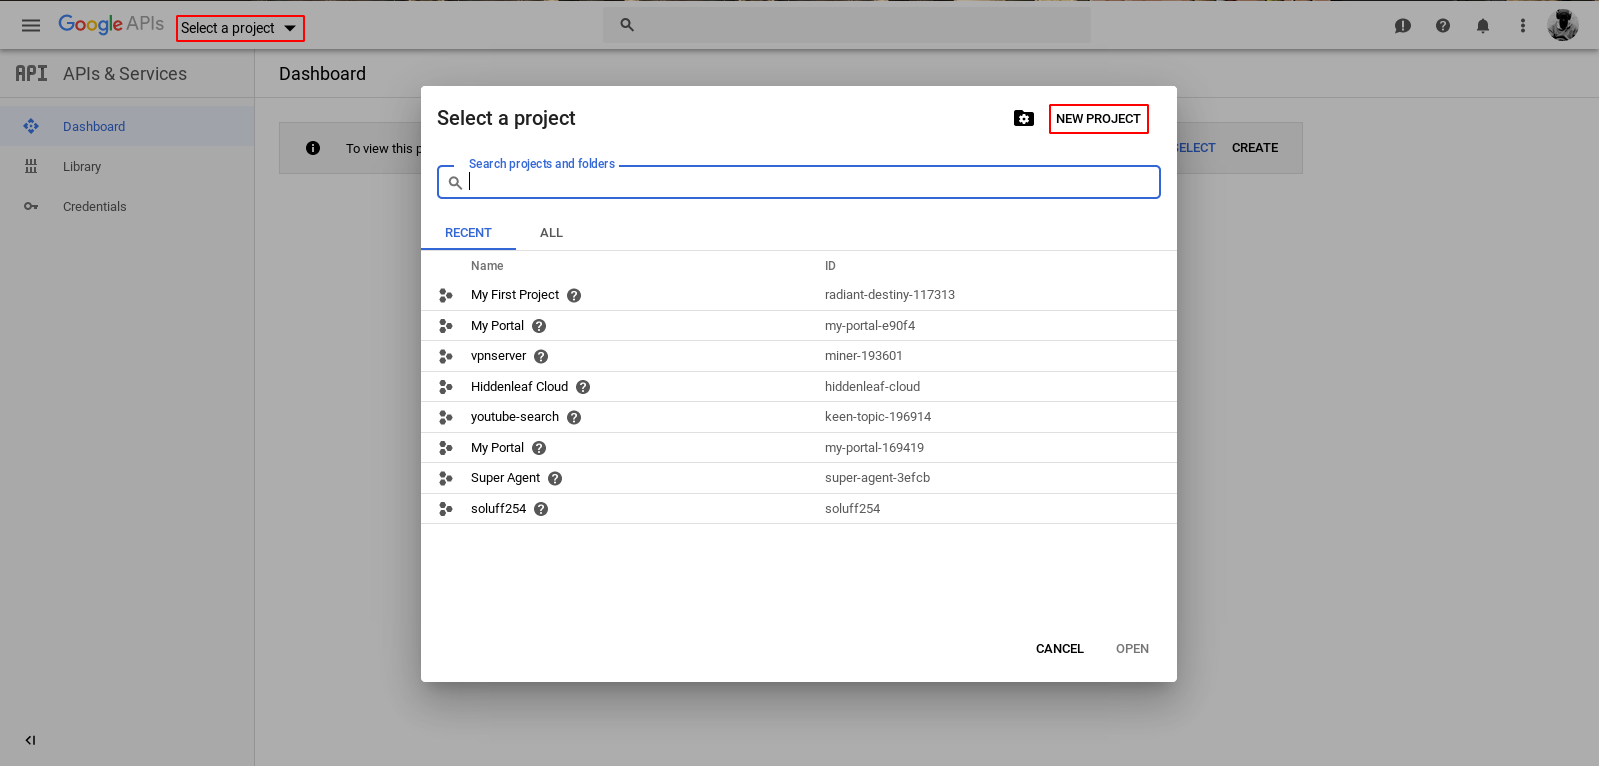Open the notifications bell
Image resolution: width=1599 pixels, height=766 pixels.
point(1482,26)
